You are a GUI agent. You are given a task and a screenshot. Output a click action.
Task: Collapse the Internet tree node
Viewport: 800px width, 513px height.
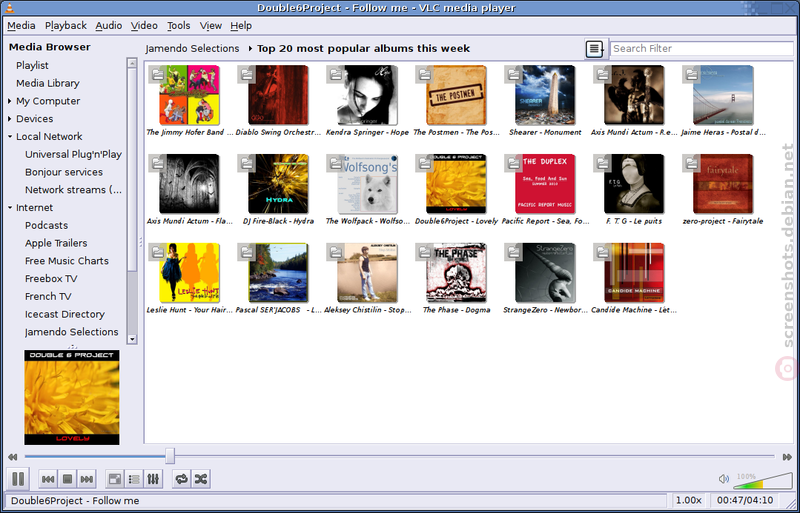click(10, 208)
